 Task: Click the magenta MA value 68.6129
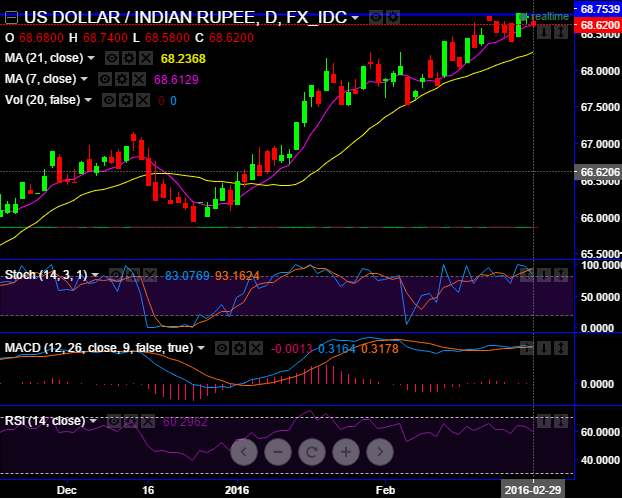tap(176, 80)
